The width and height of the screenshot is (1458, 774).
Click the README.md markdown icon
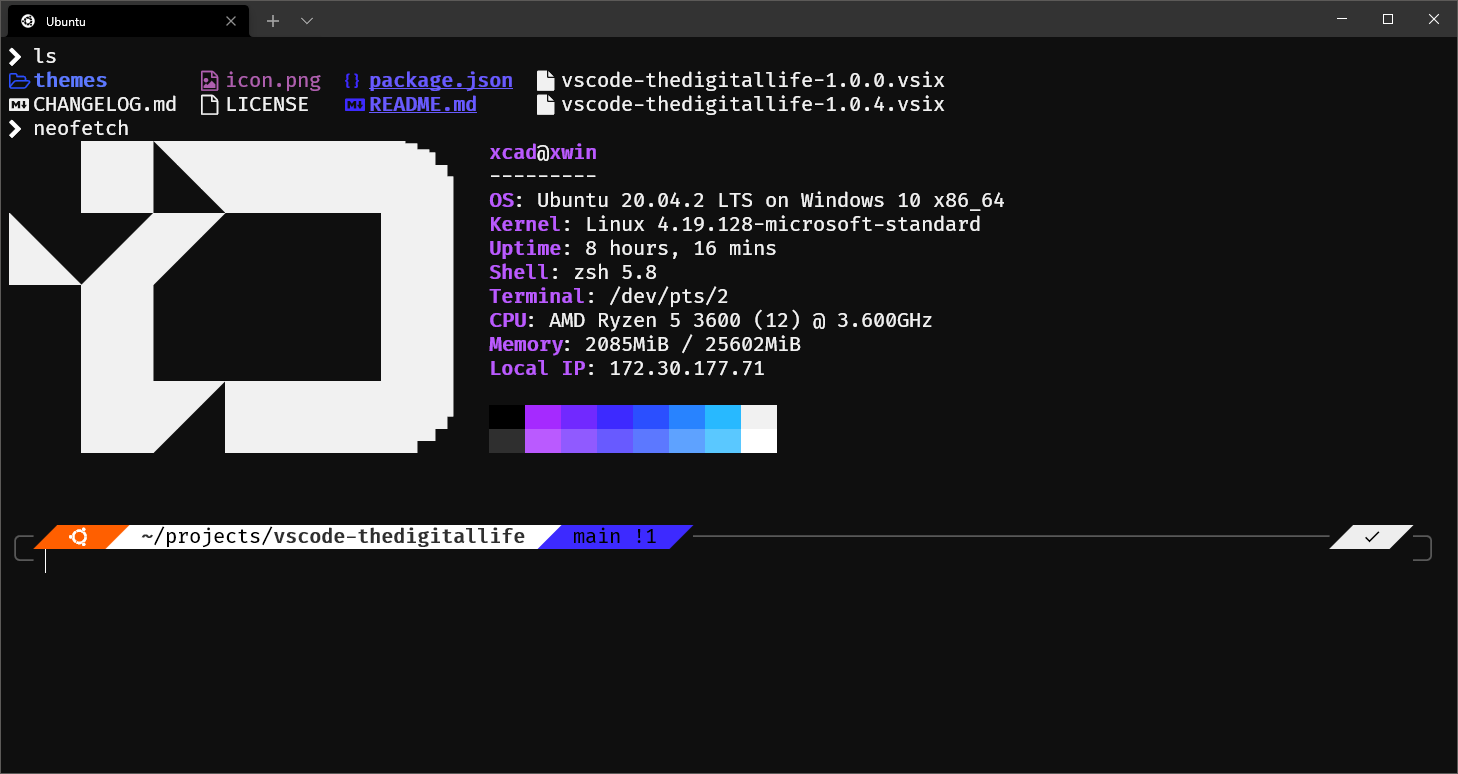354,104
